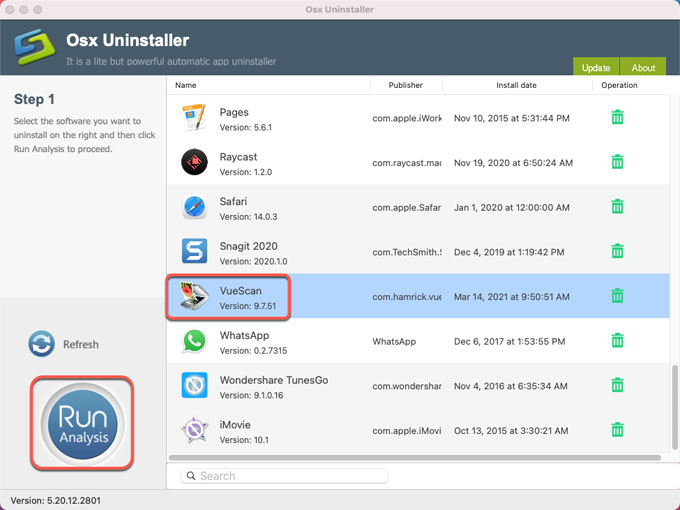The image size is (680, 510).
Task: Sort by the Install date column header
Action: click(516, 85)
